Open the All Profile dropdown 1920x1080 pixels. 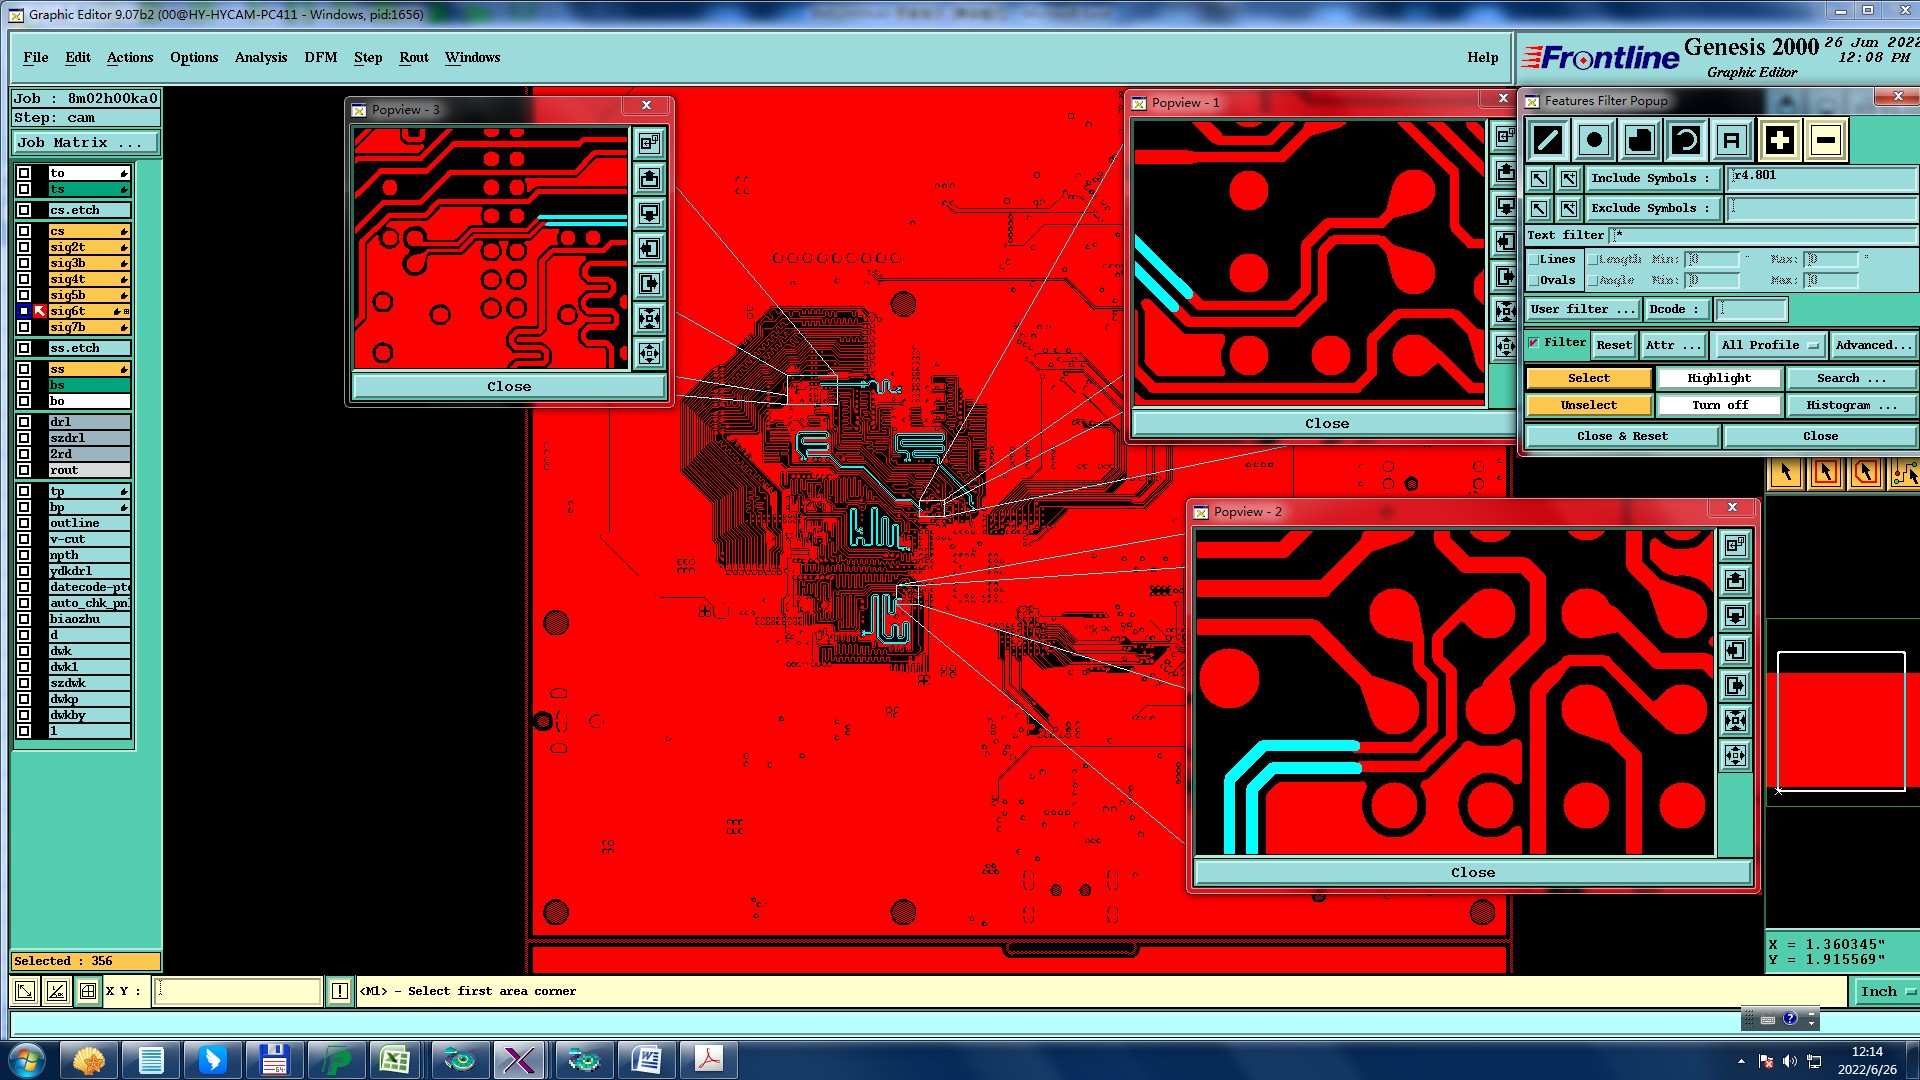click(1768, 345)
